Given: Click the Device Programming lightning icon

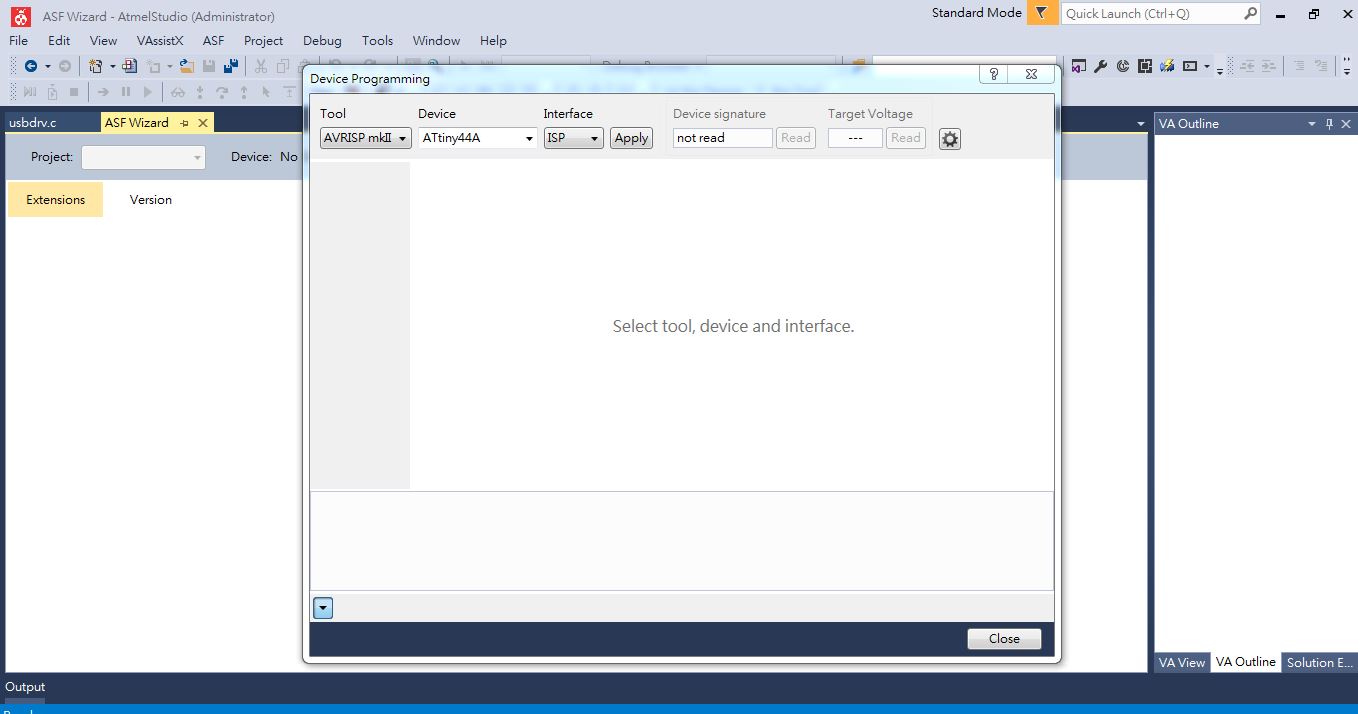Looking at the screenshot, I should (x=1167, y=66).
